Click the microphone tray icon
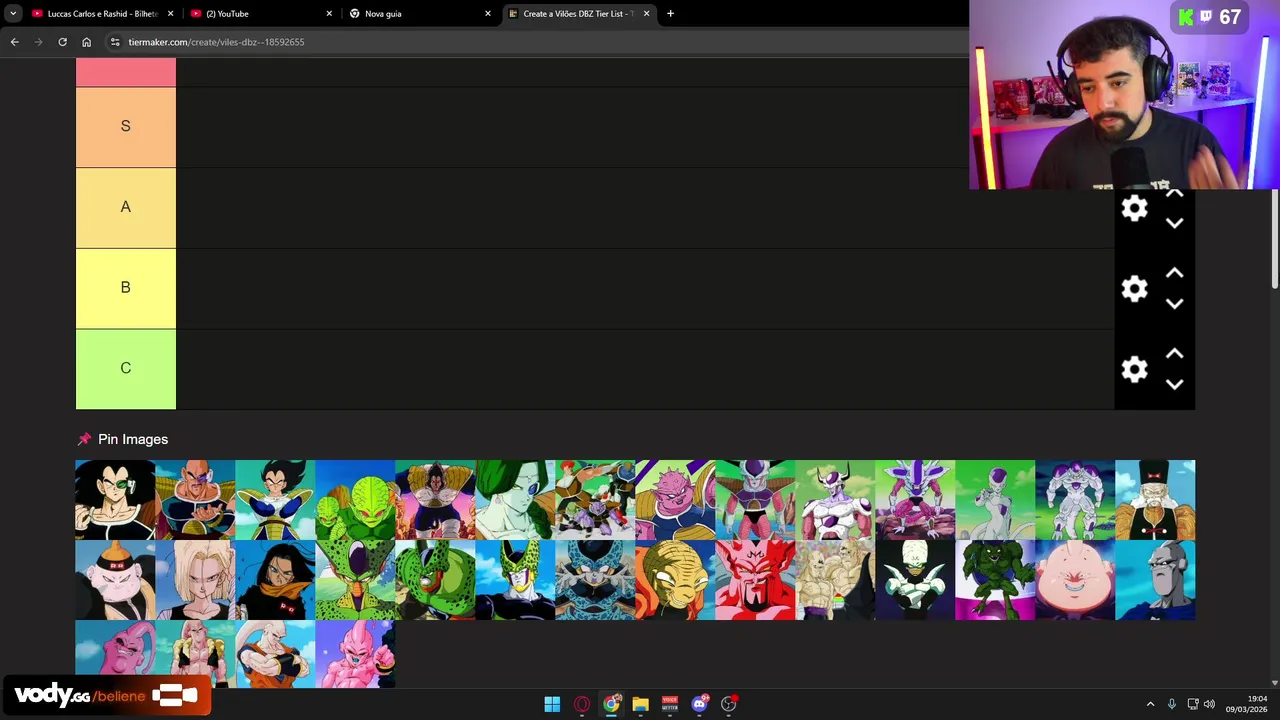The width and height of the screenshot is (1280, 720). (1171, 704)
